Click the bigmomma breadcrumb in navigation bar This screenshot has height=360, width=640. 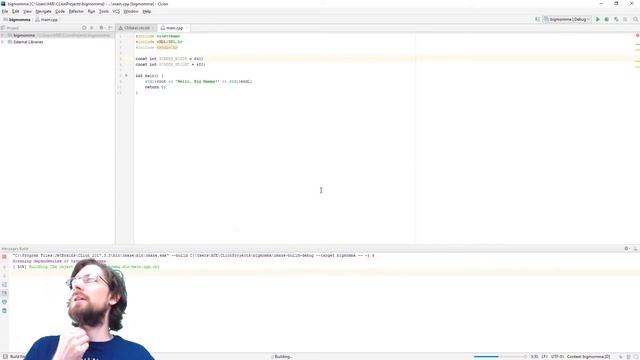[x=17, y=20]
